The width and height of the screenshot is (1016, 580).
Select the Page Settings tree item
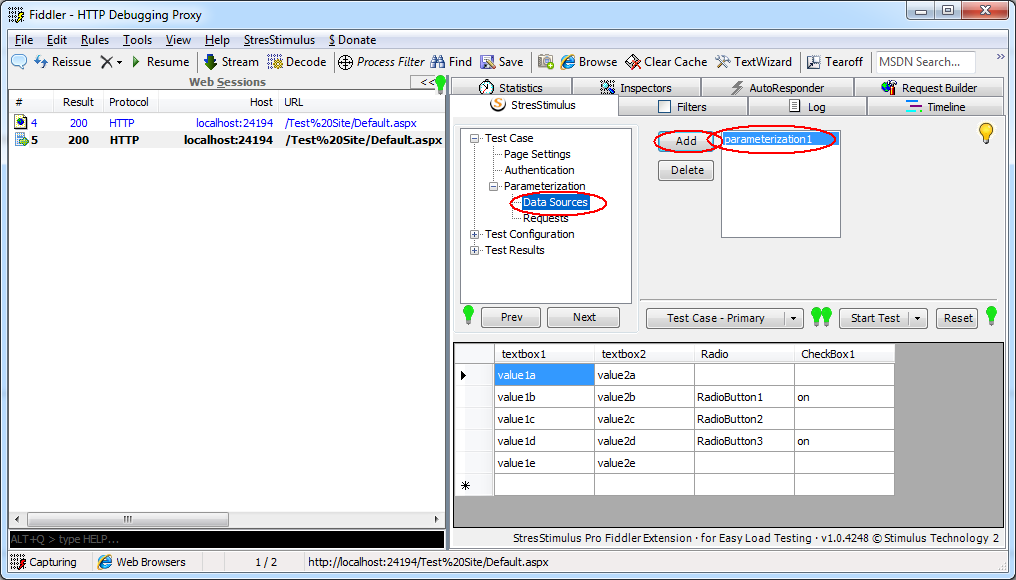click(537, 154)
